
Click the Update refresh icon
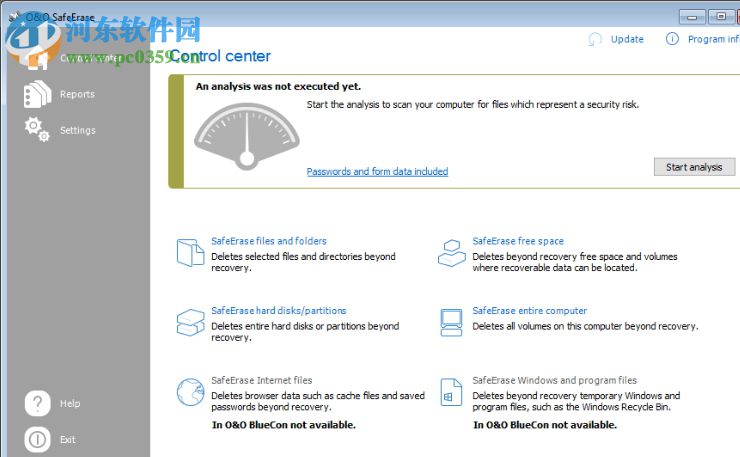point(595,39)
